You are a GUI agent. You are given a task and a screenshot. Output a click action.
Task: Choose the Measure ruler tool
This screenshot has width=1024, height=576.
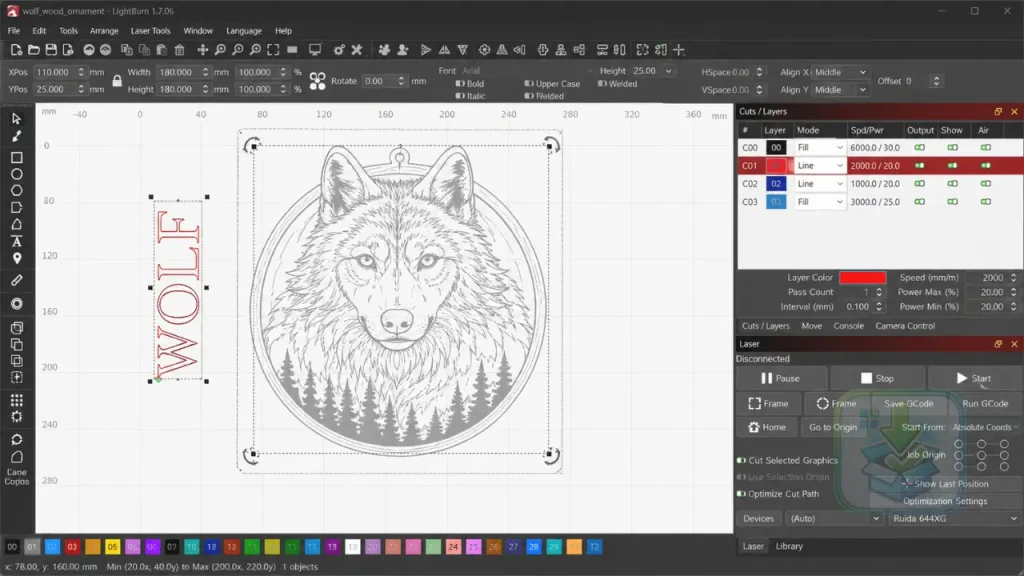point(16,280)
